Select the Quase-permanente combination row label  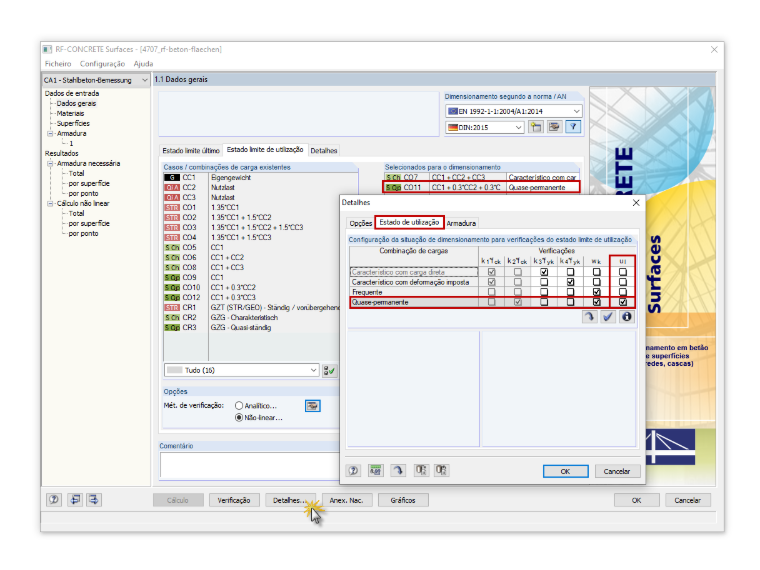pyautogui.click(x=380, y=302)
